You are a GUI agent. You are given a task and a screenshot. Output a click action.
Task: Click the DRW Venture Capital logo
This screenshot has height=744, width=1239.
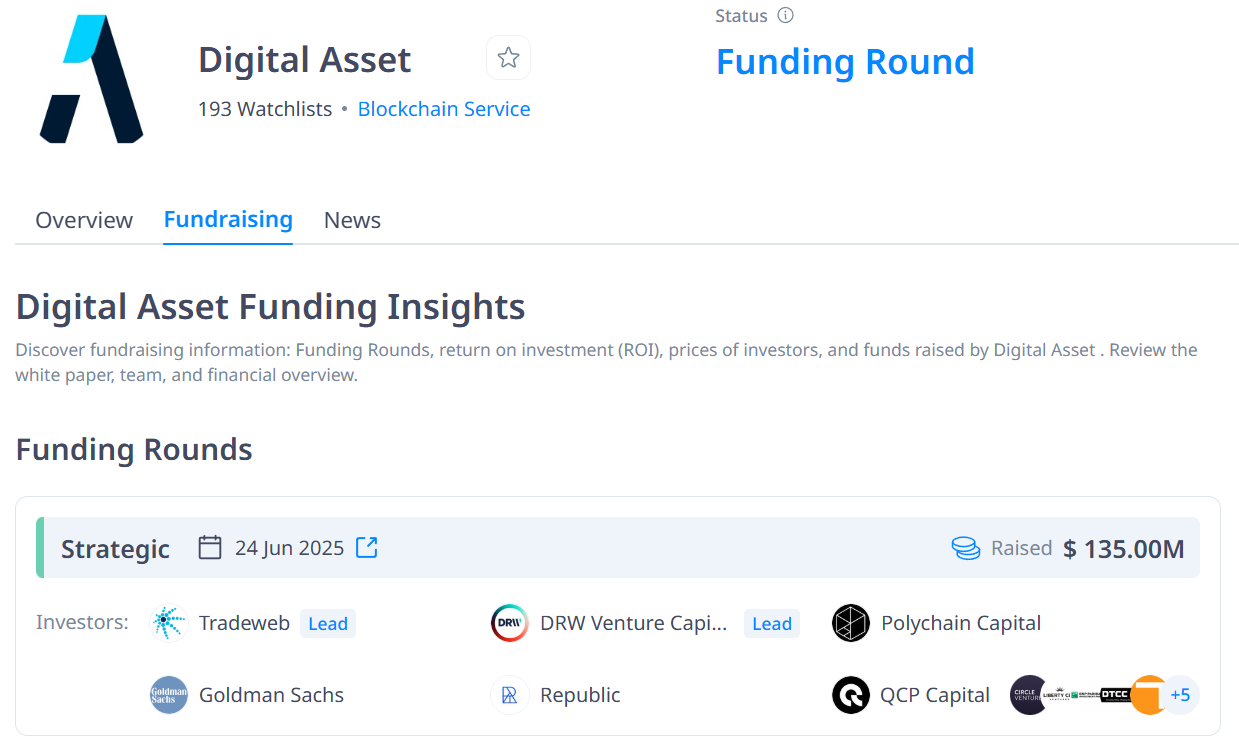pos(509,623)
